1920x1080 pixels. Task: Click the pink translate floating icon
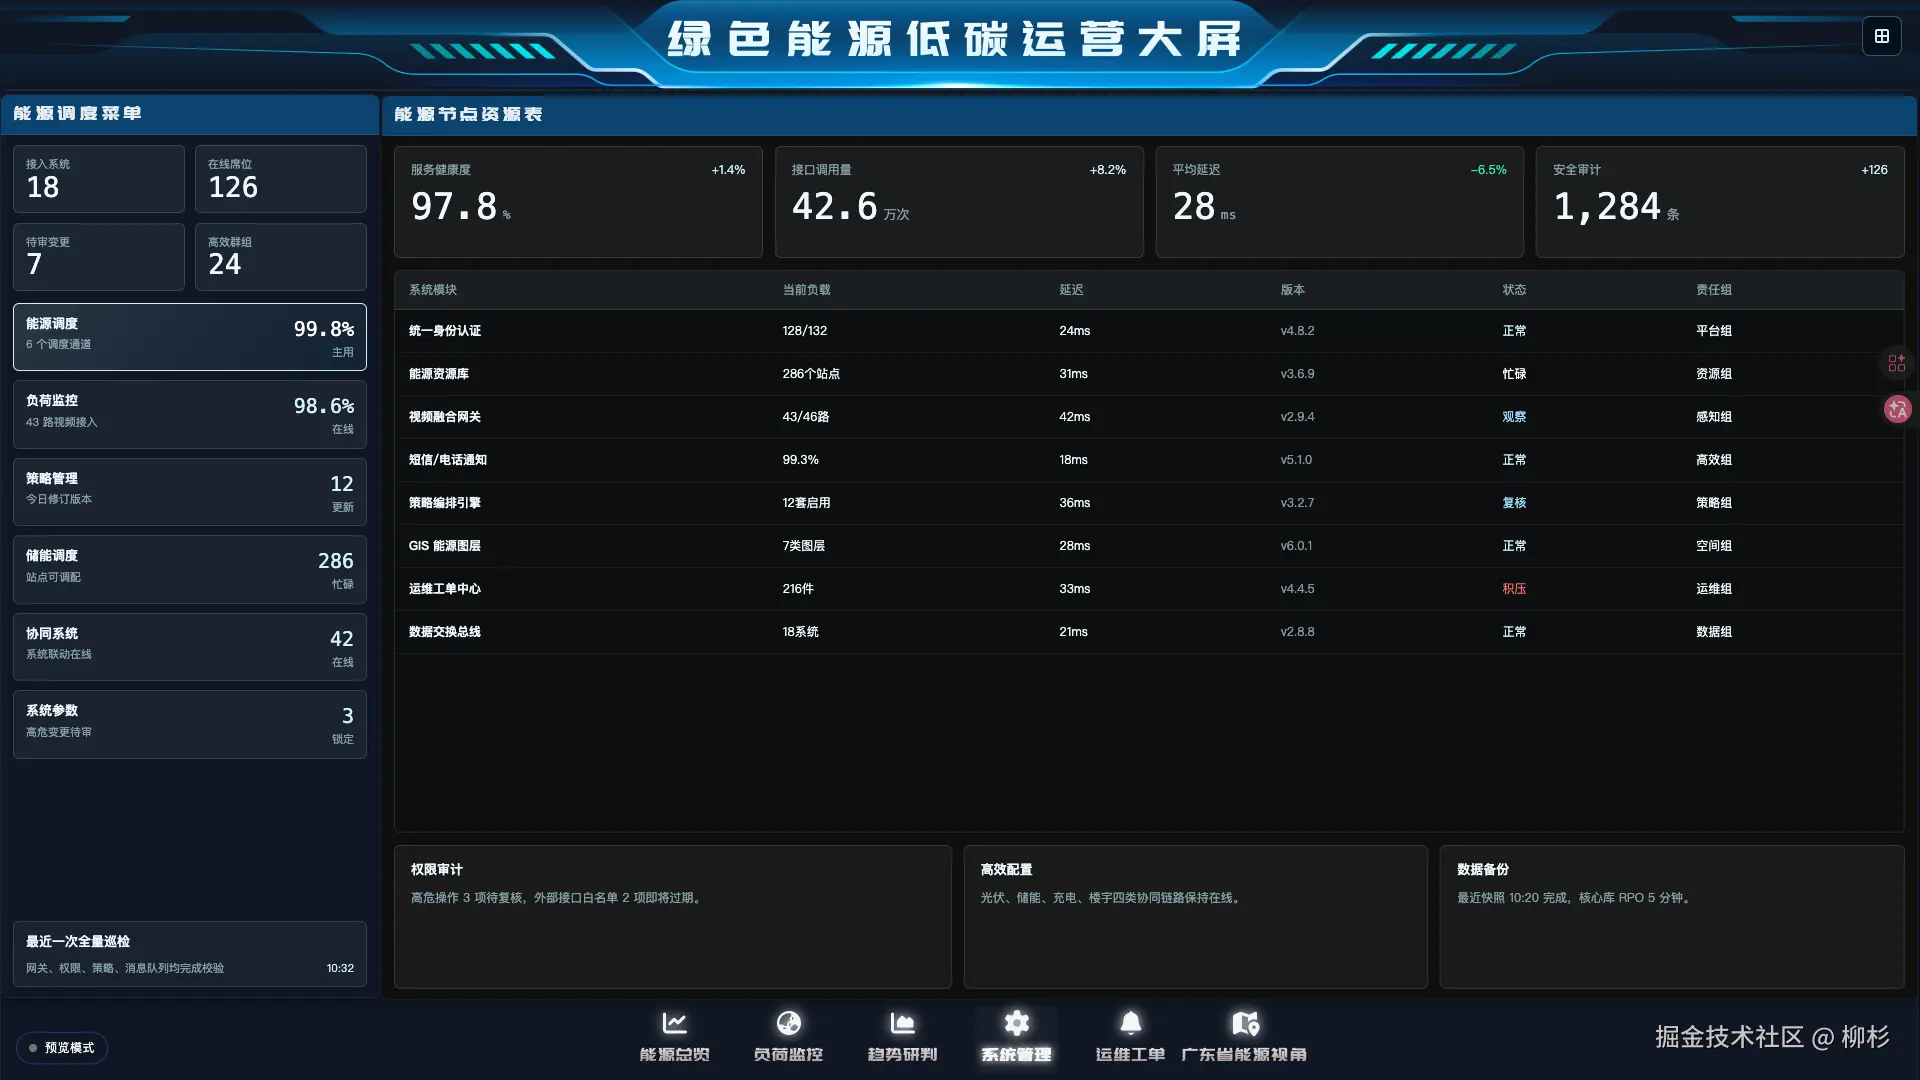point(1897,409)
